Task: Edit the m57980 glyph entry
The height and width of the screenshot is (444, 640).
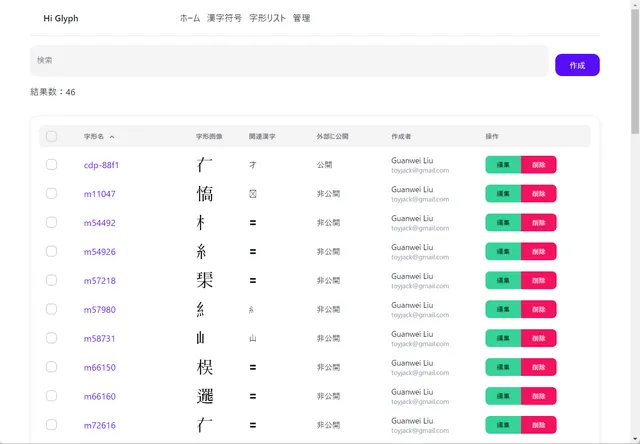Action: coord(503,309)
